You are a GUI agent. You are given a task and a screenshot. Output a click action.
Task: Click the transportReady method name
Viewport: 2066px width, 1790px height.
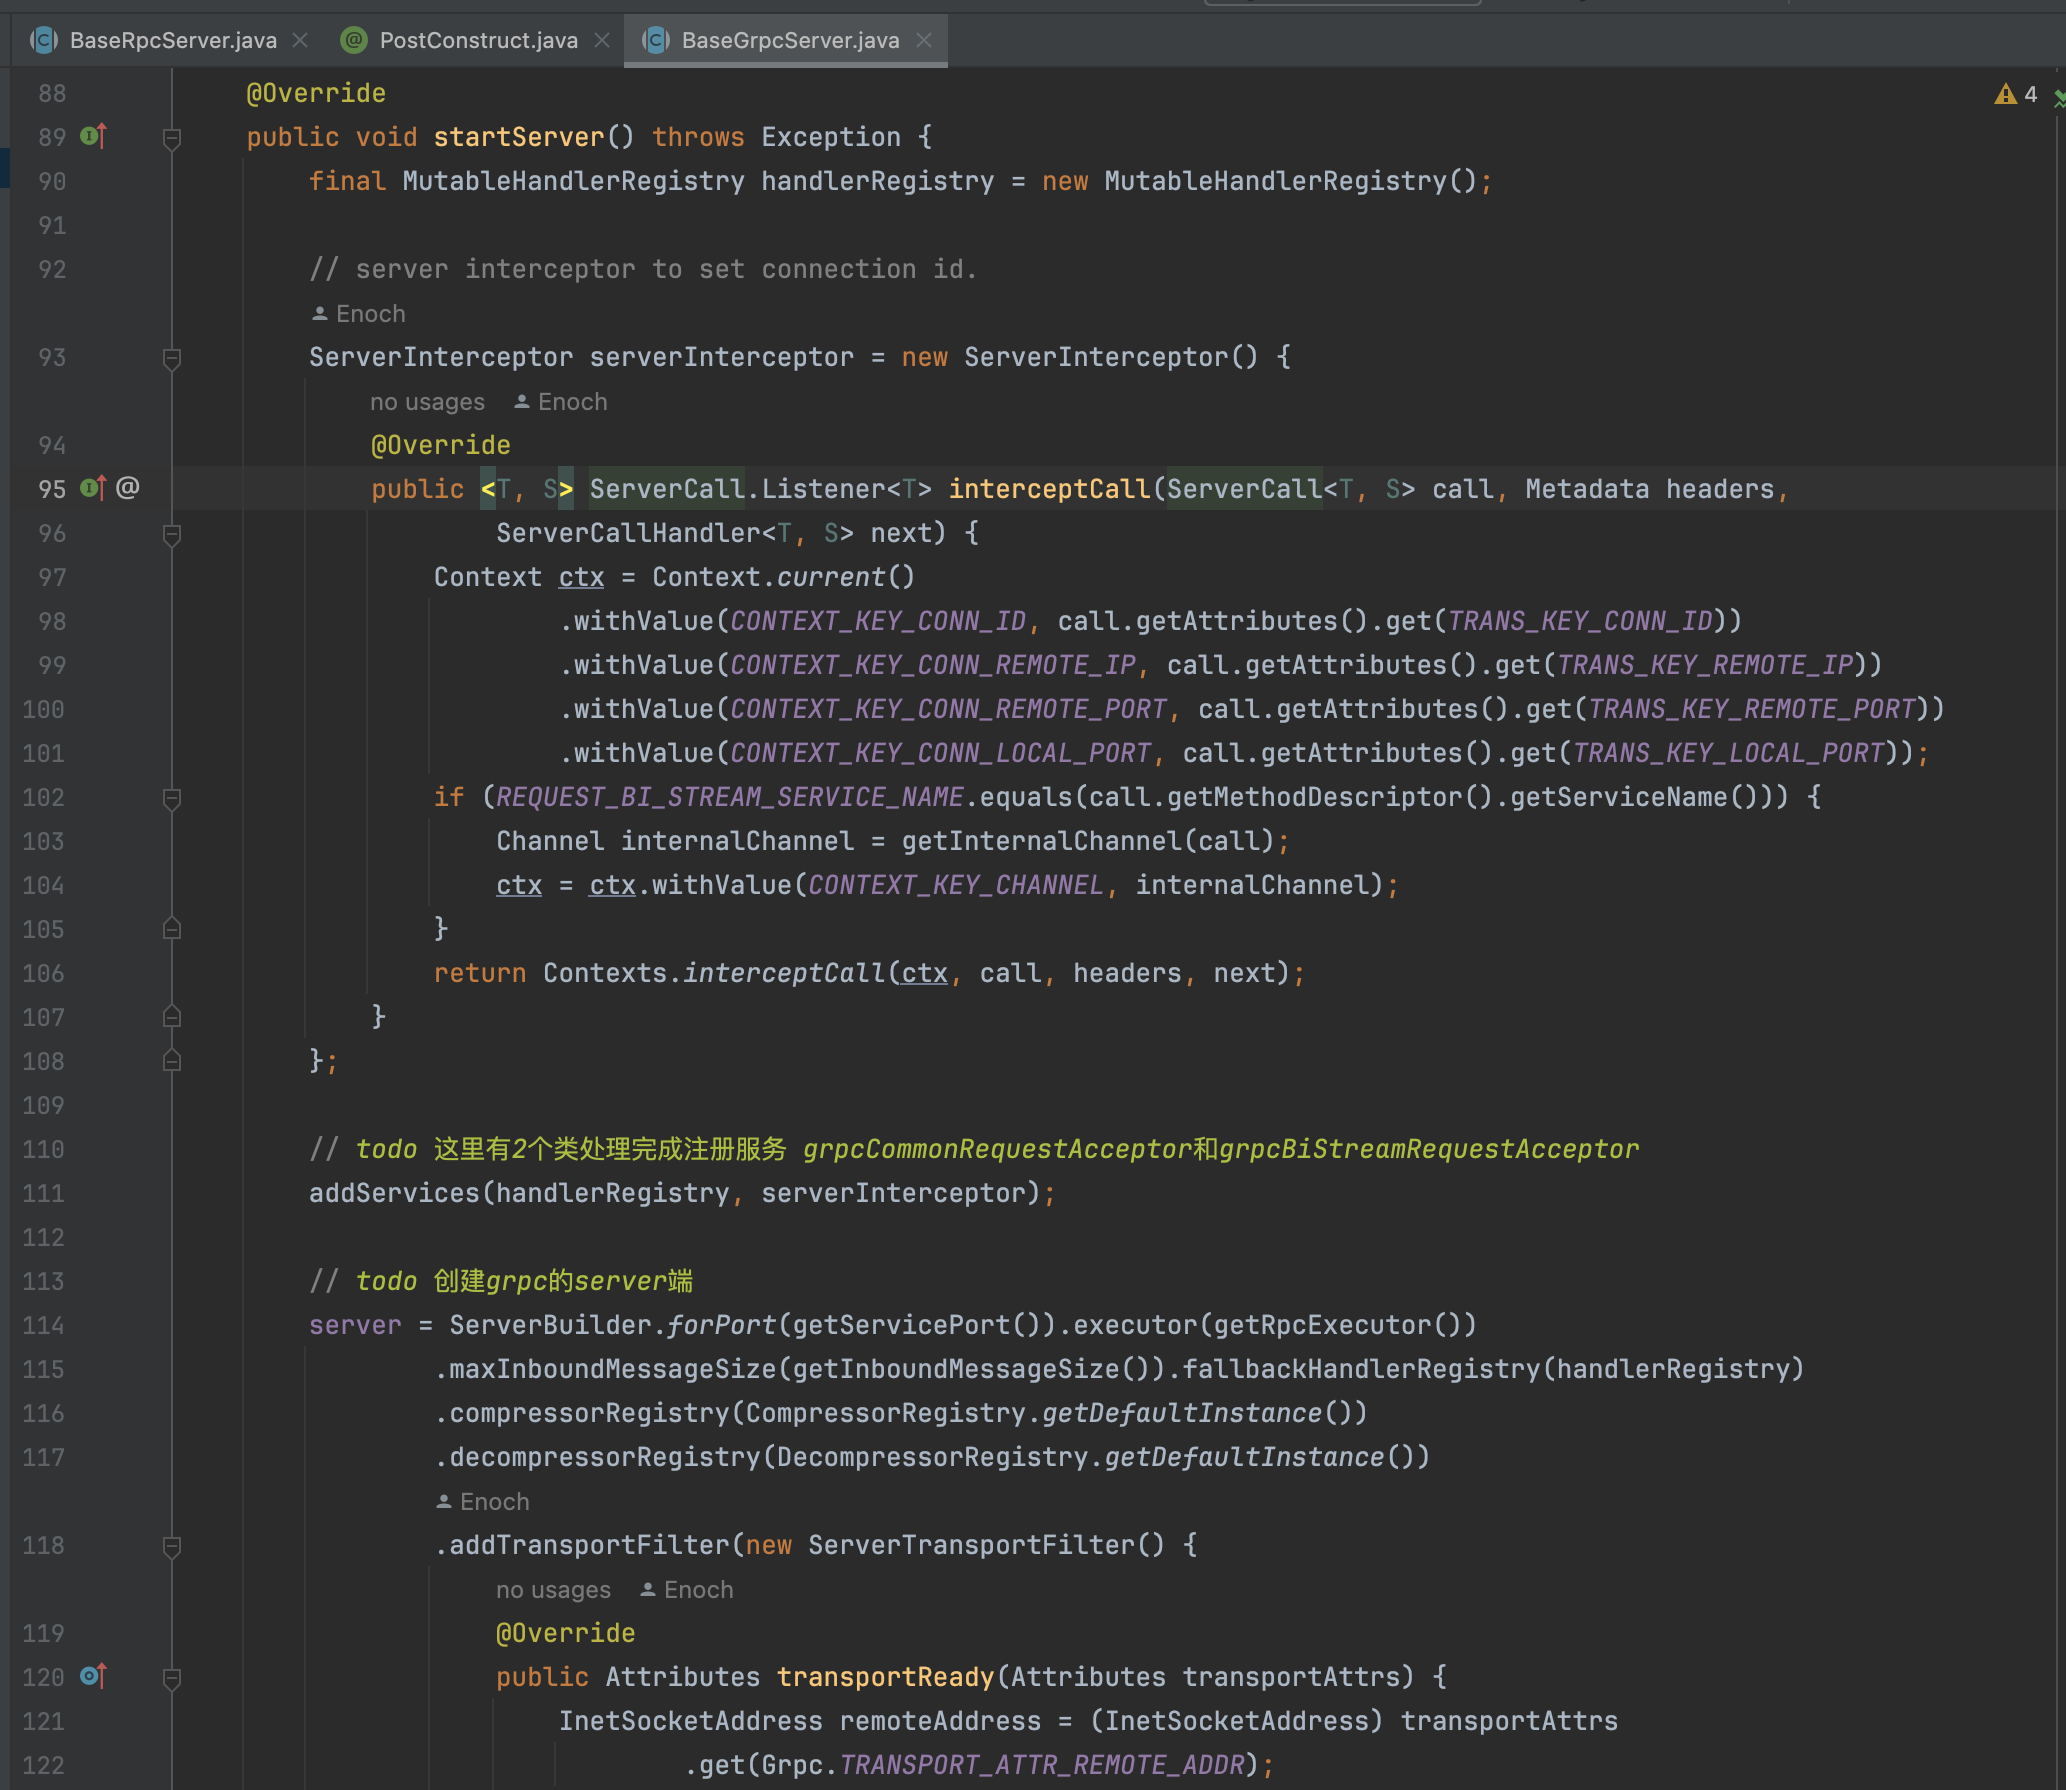886,1677
